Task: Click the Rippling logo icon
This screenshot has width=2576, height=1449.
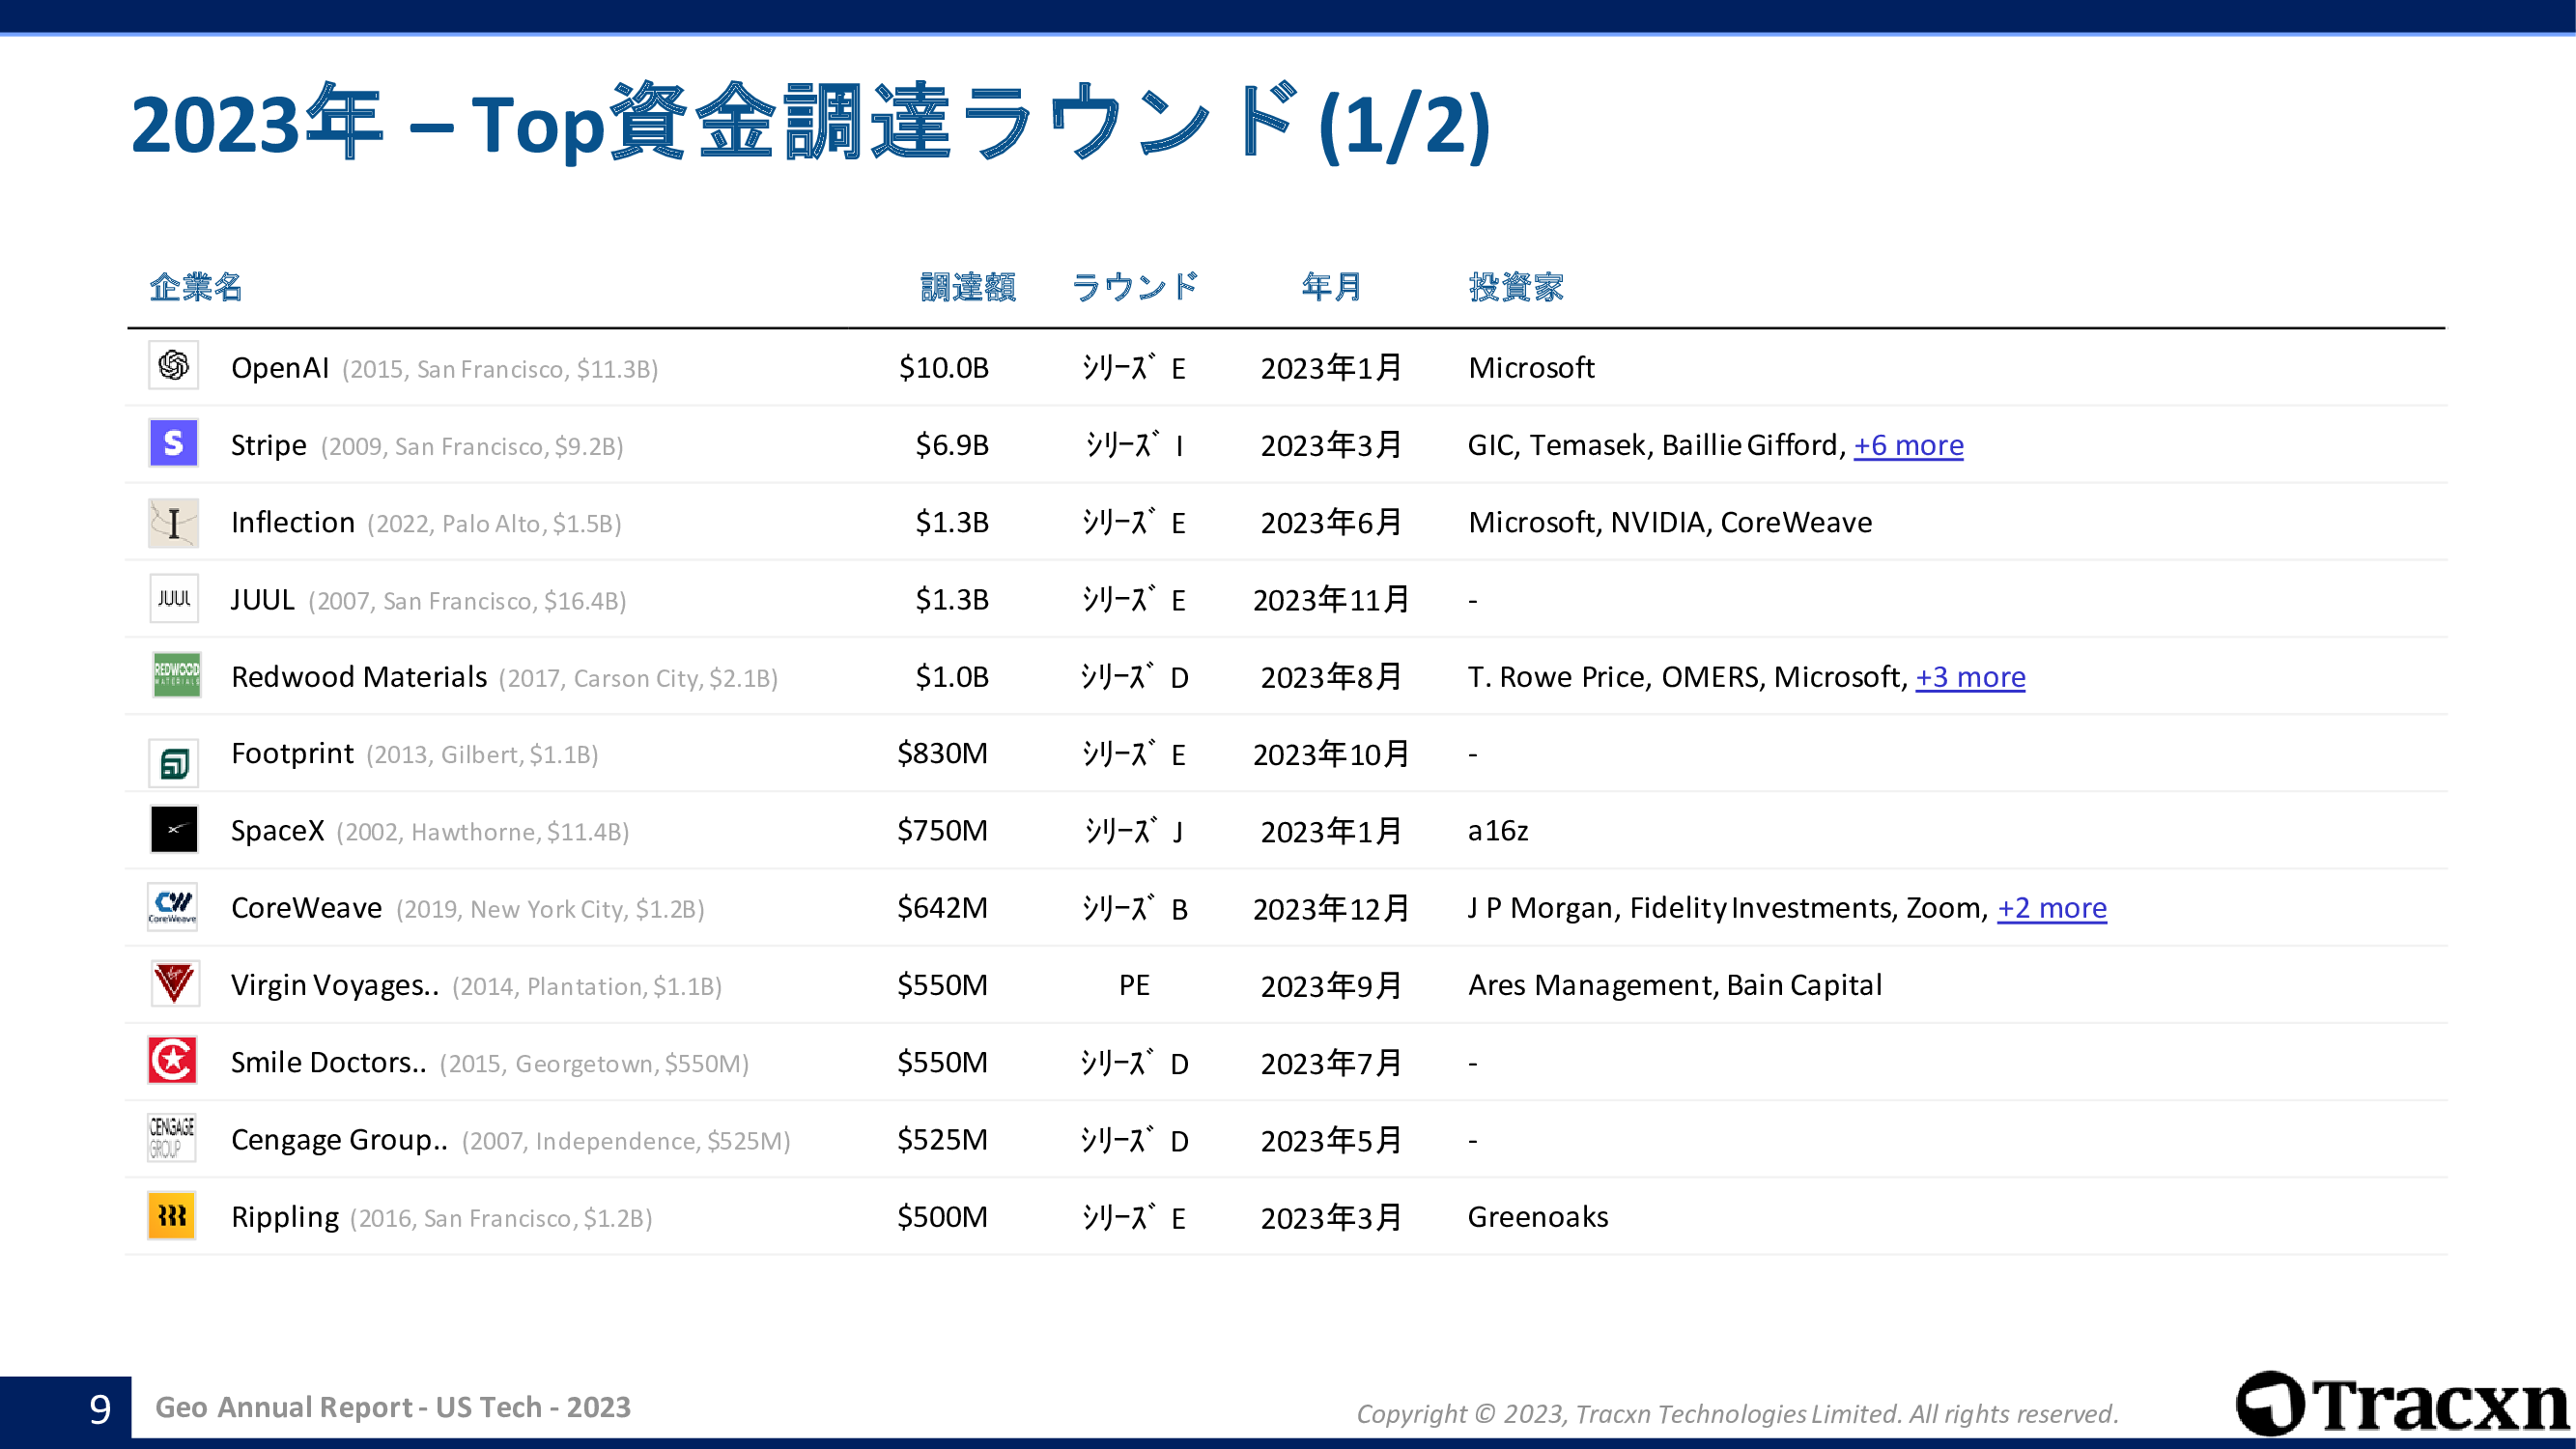Action: 171,1215
